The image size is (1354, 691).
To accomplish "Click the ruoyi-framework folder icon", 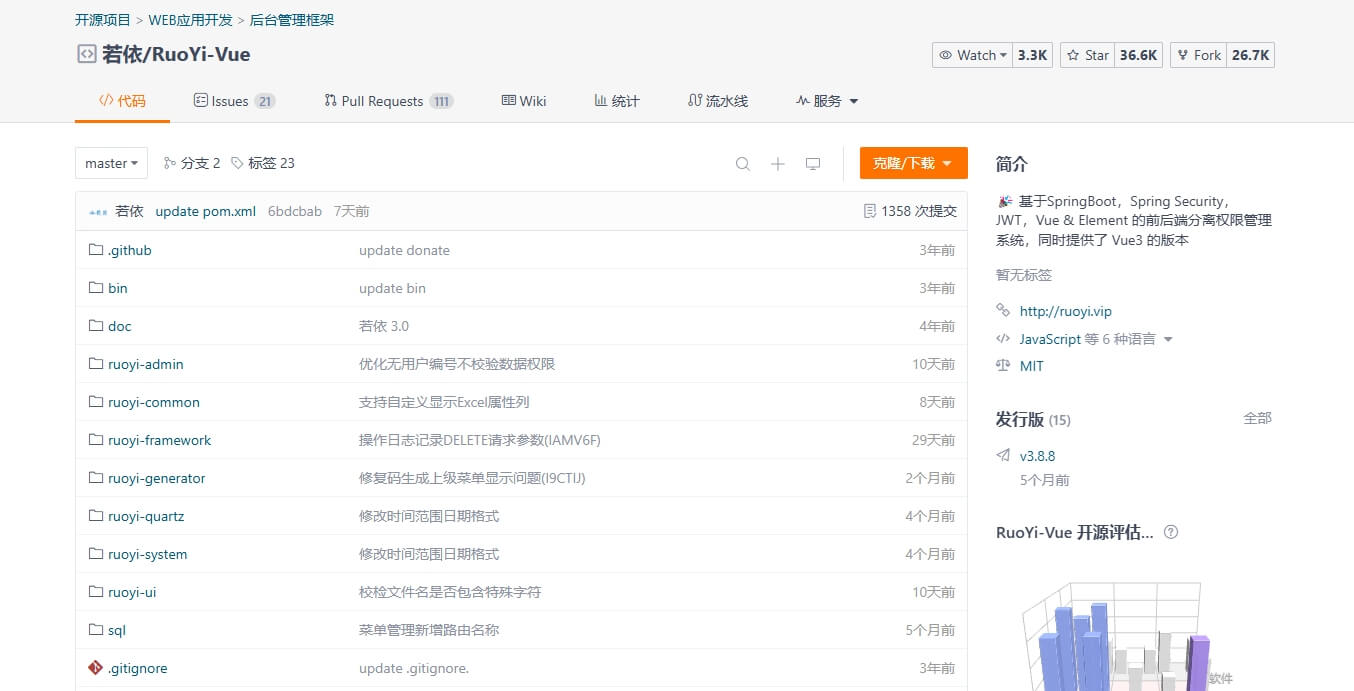I will 96,440.
